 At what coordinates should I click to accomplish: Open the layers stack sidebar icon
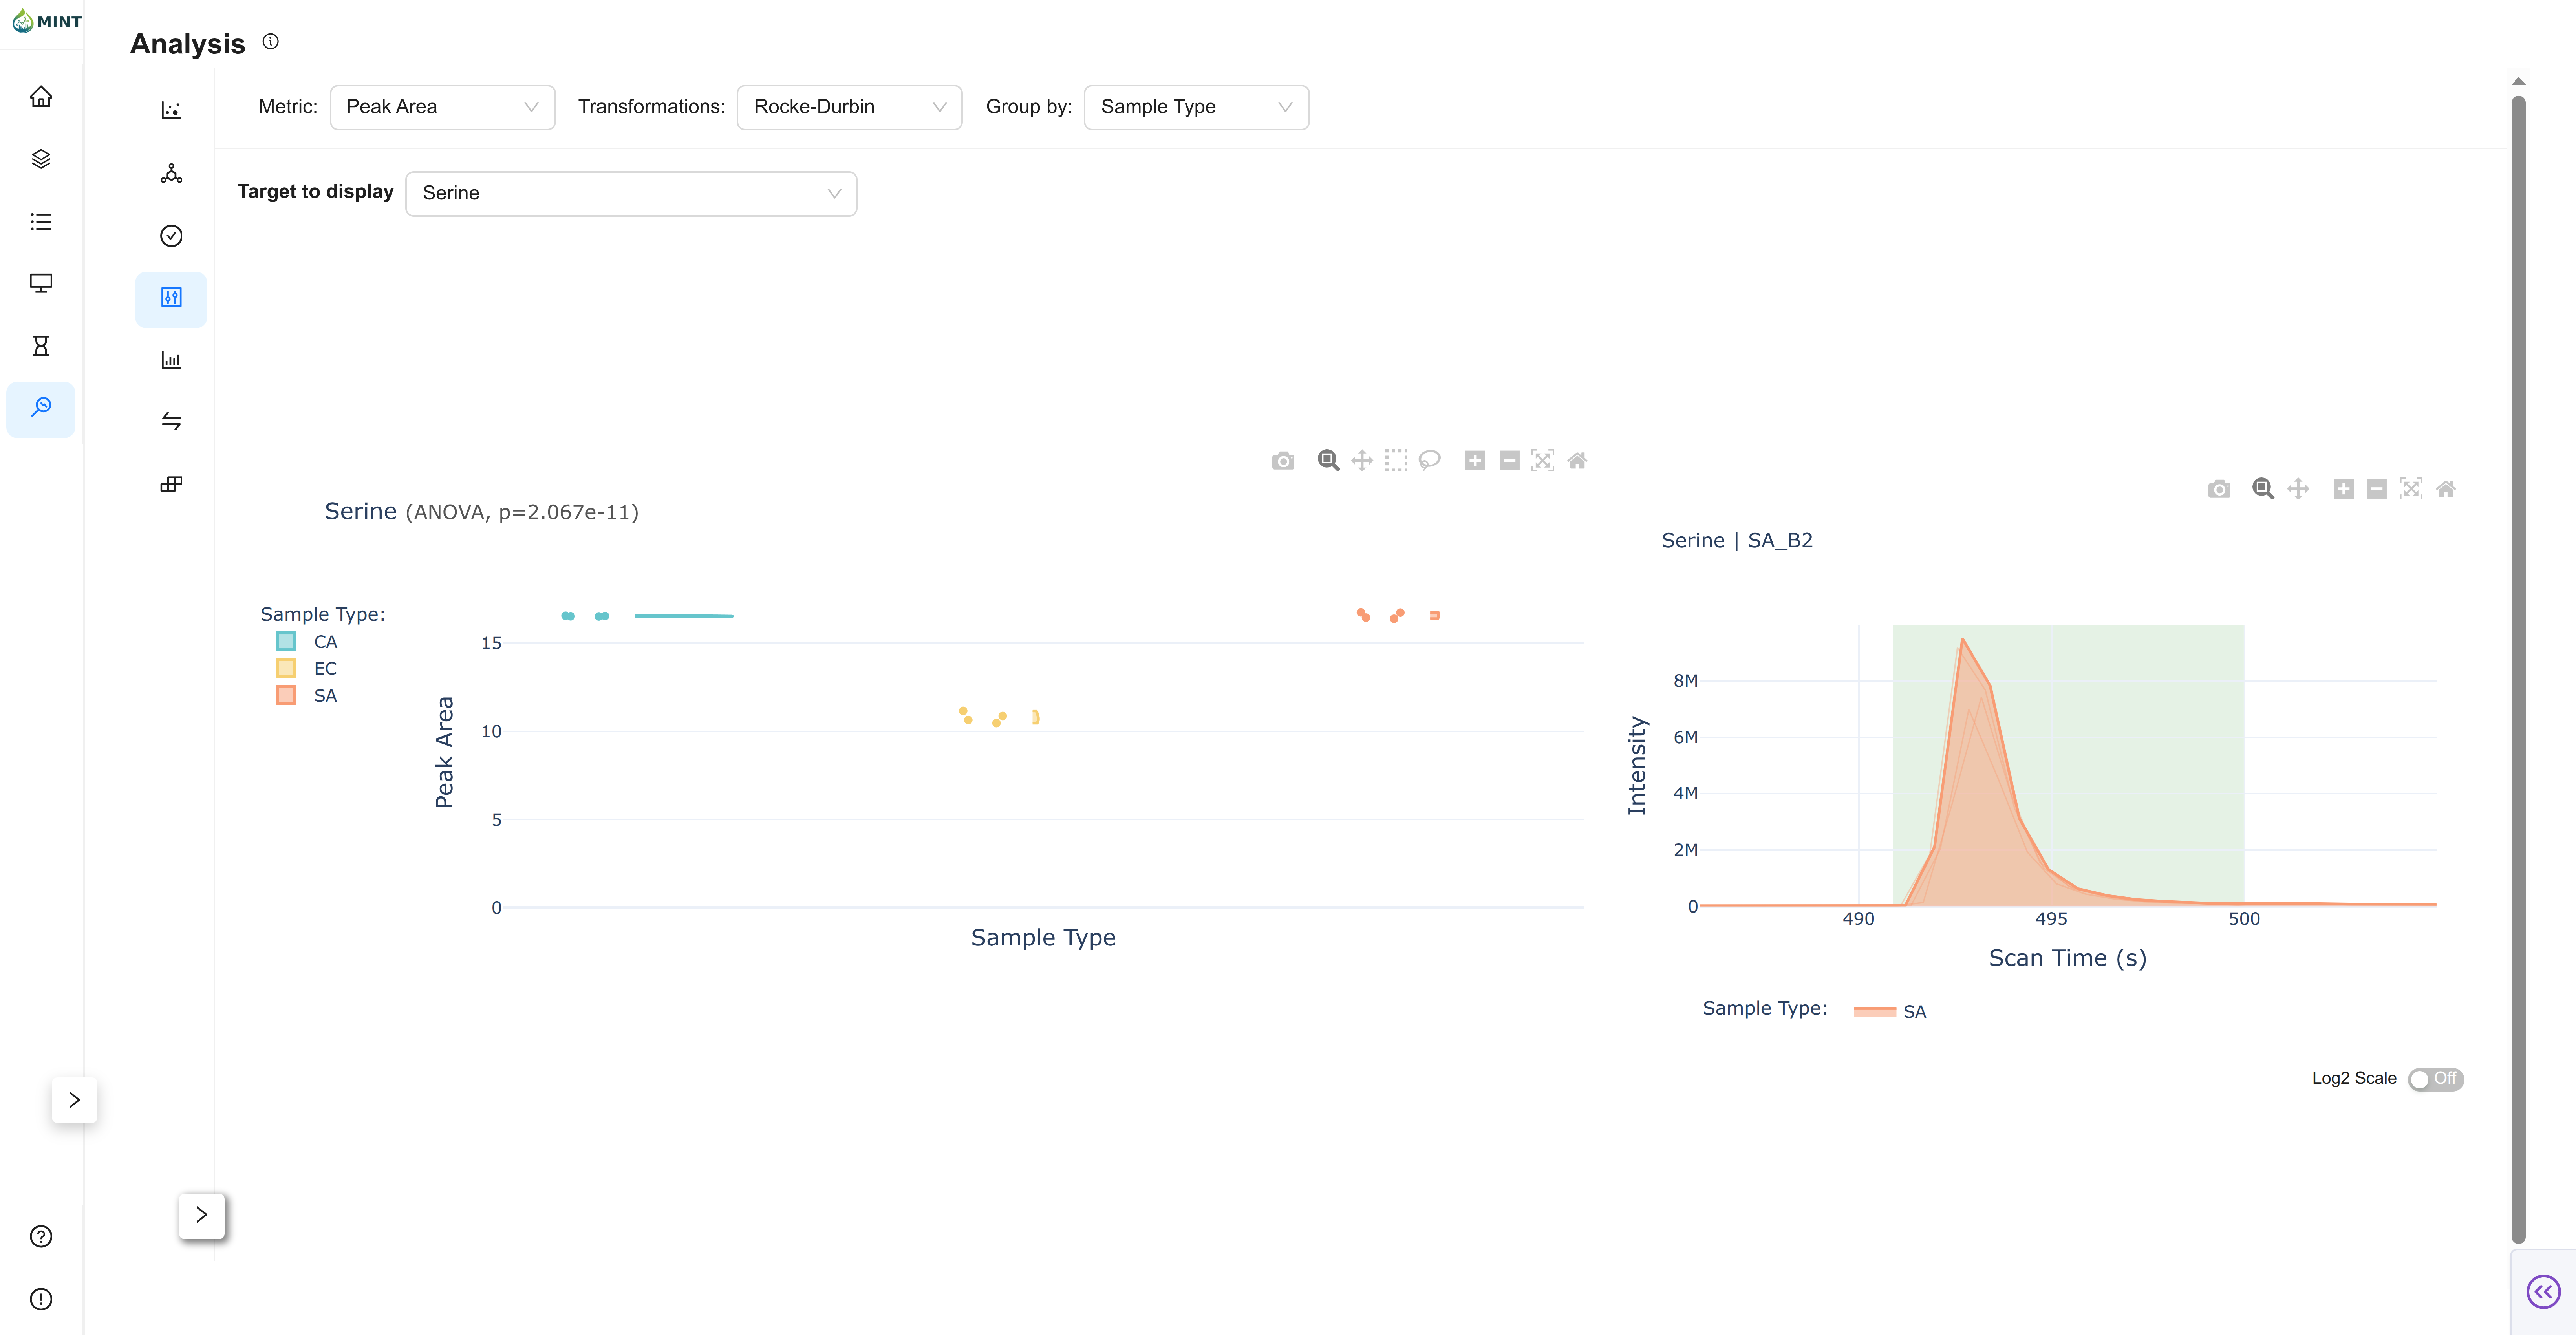(x=41, y=159)
